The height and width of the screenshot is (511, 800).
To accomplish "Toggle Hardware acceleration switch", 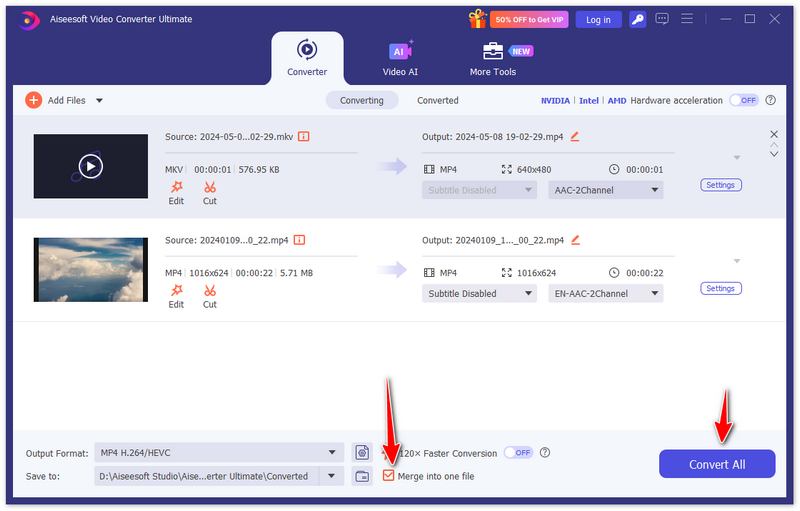I will (x=743, y=100).
